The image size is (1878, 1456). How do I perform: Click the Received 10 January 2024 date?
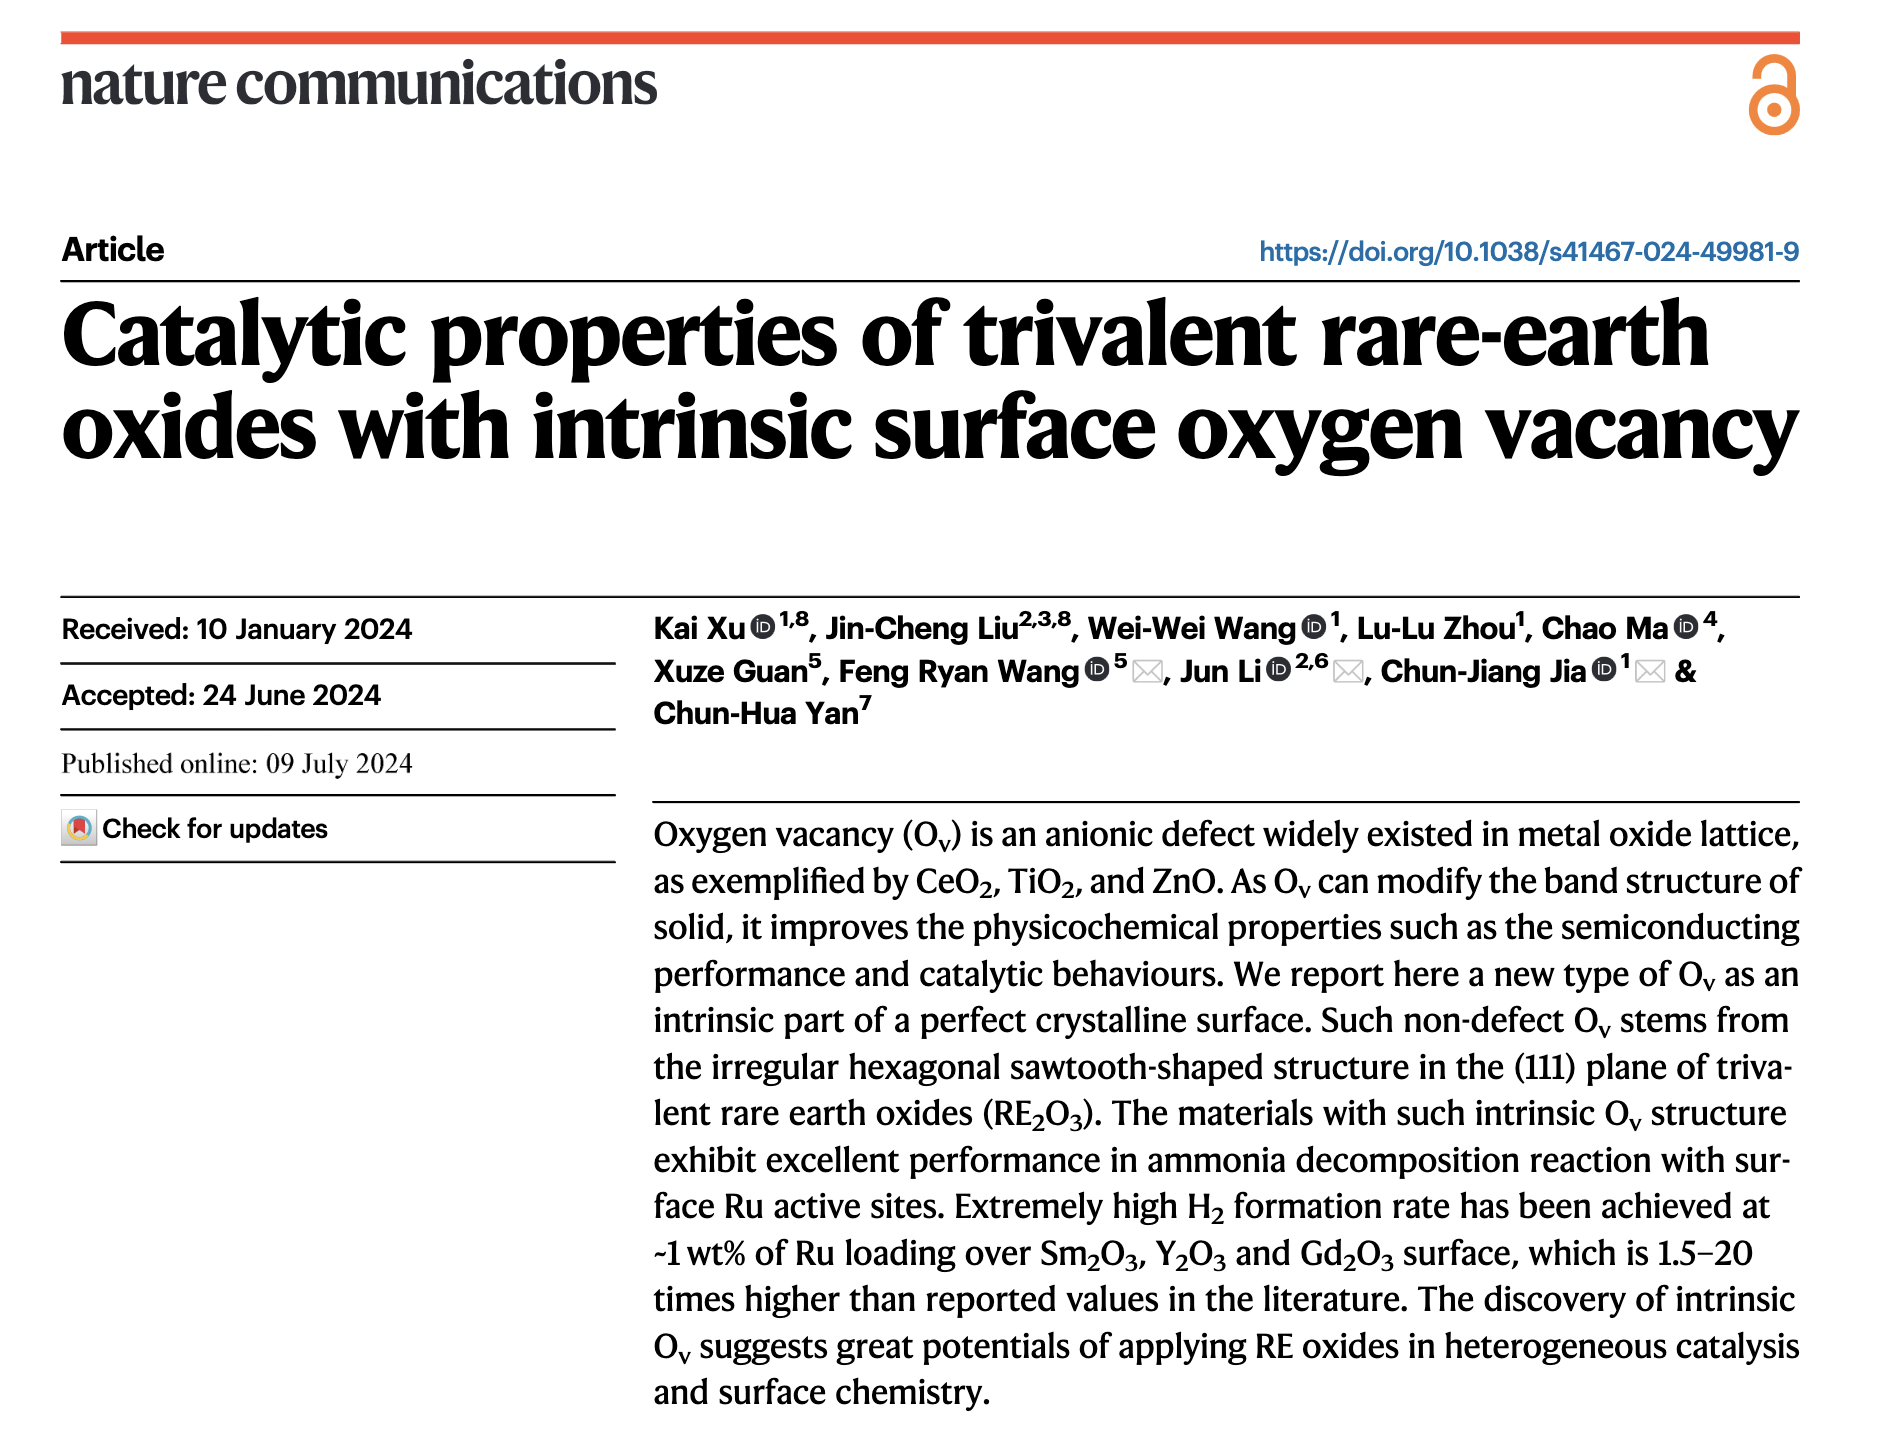pyautogui.click(x=237, y=629)
